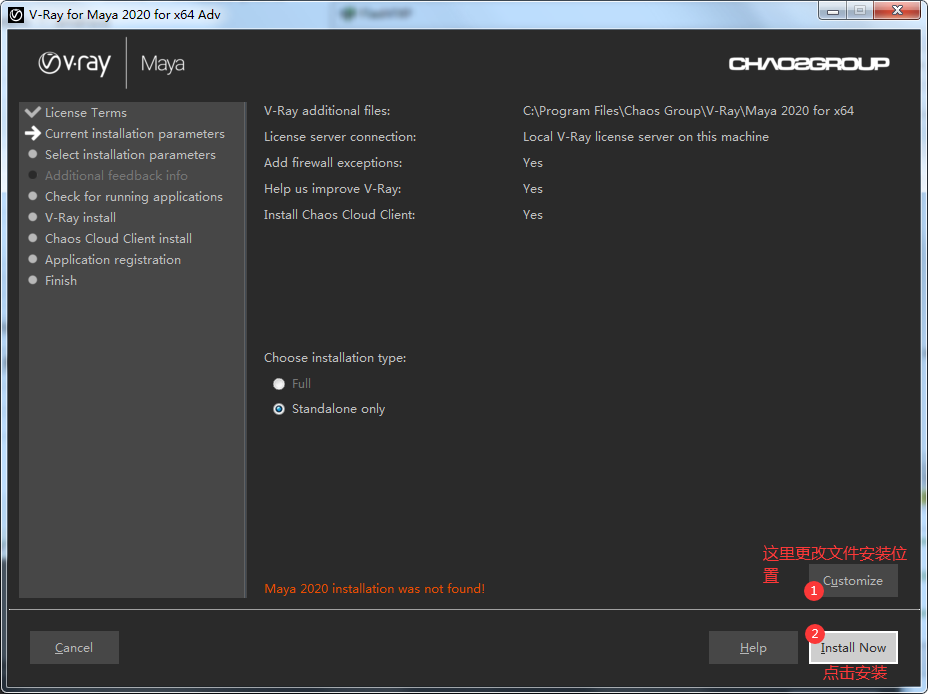Select Chaos Cloud Client install step
The image size is (928, 694).
[118, 238]
